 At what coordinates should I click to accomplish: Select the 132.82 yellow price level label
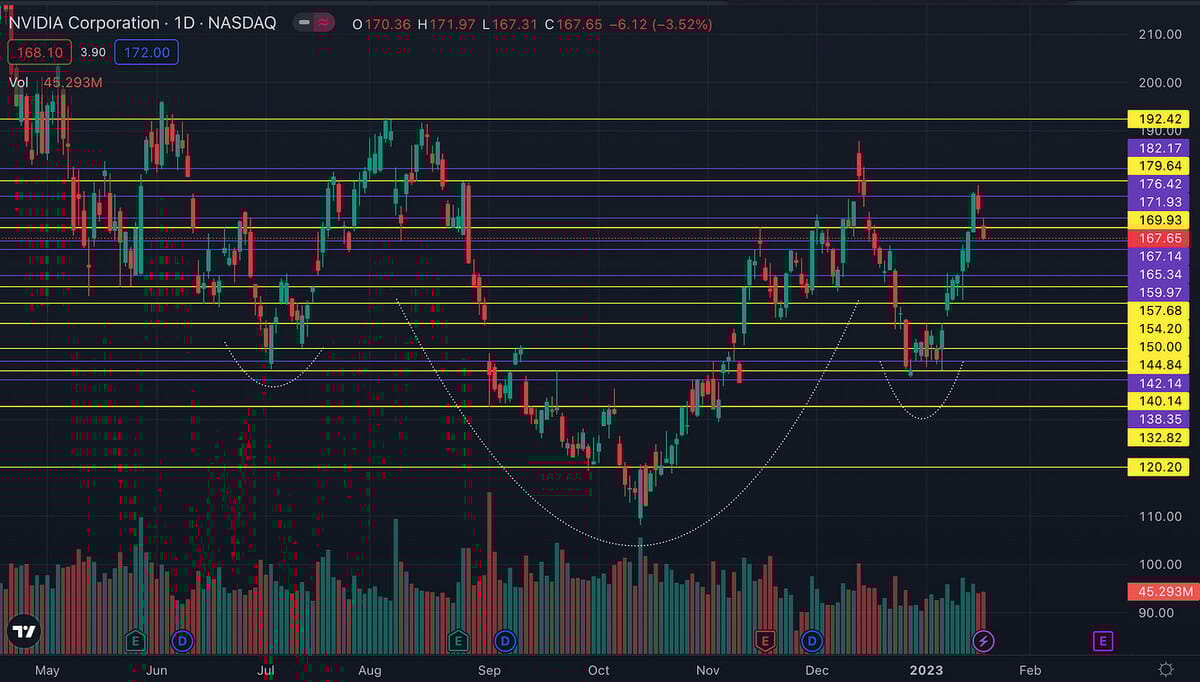(1160, 438)
